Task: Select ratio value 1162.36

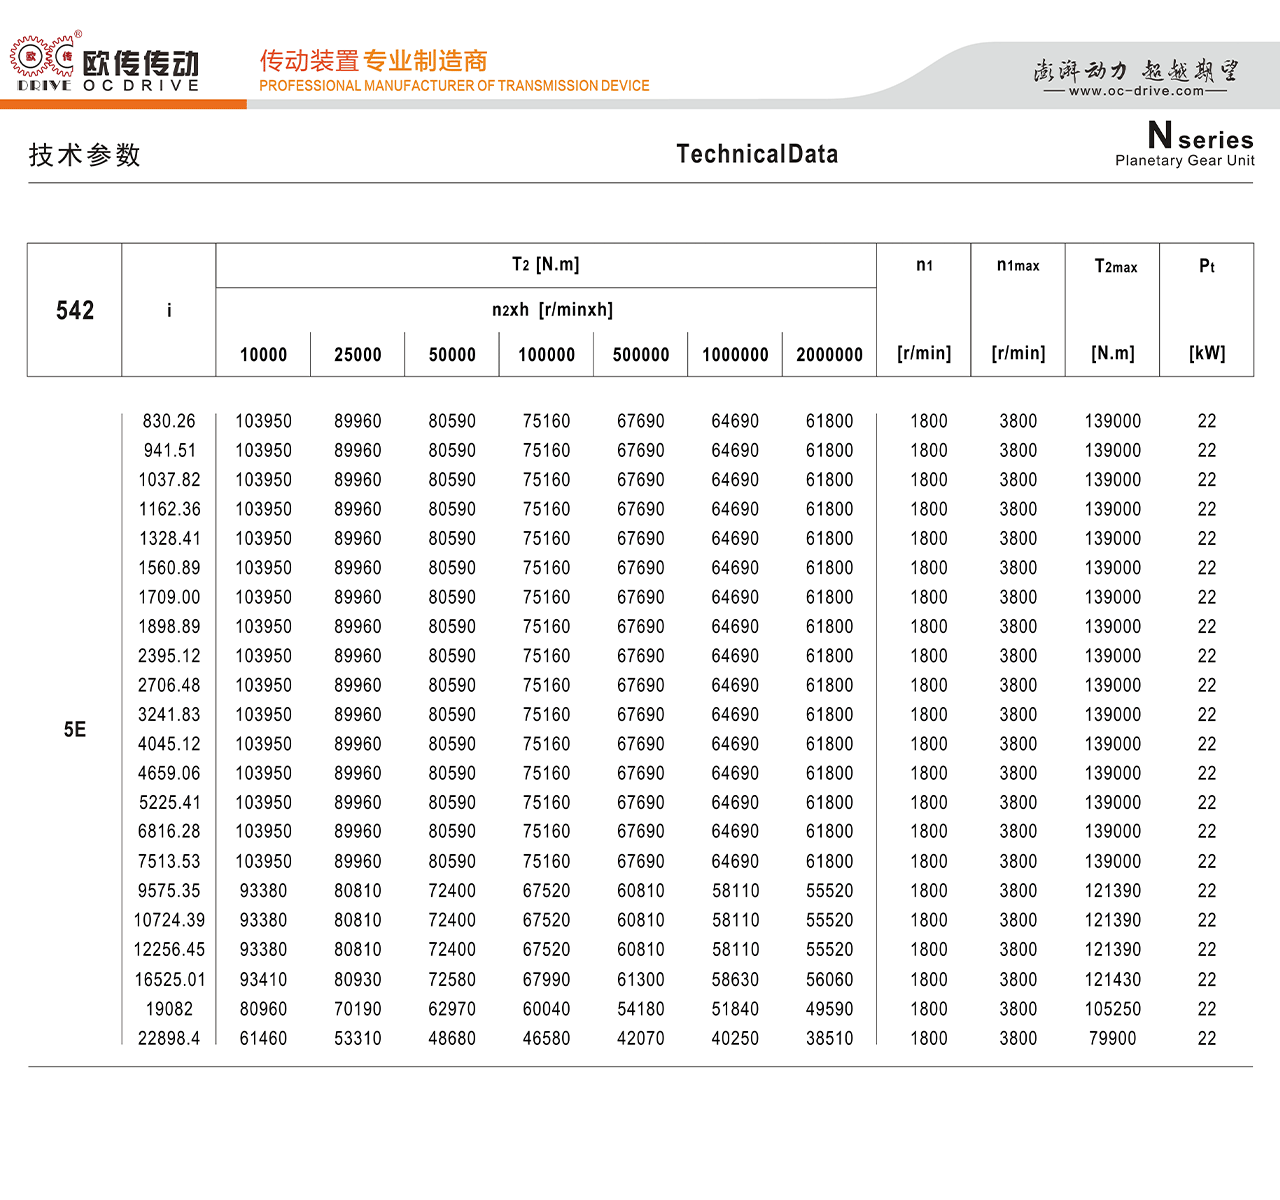Action: pos(169,509)
